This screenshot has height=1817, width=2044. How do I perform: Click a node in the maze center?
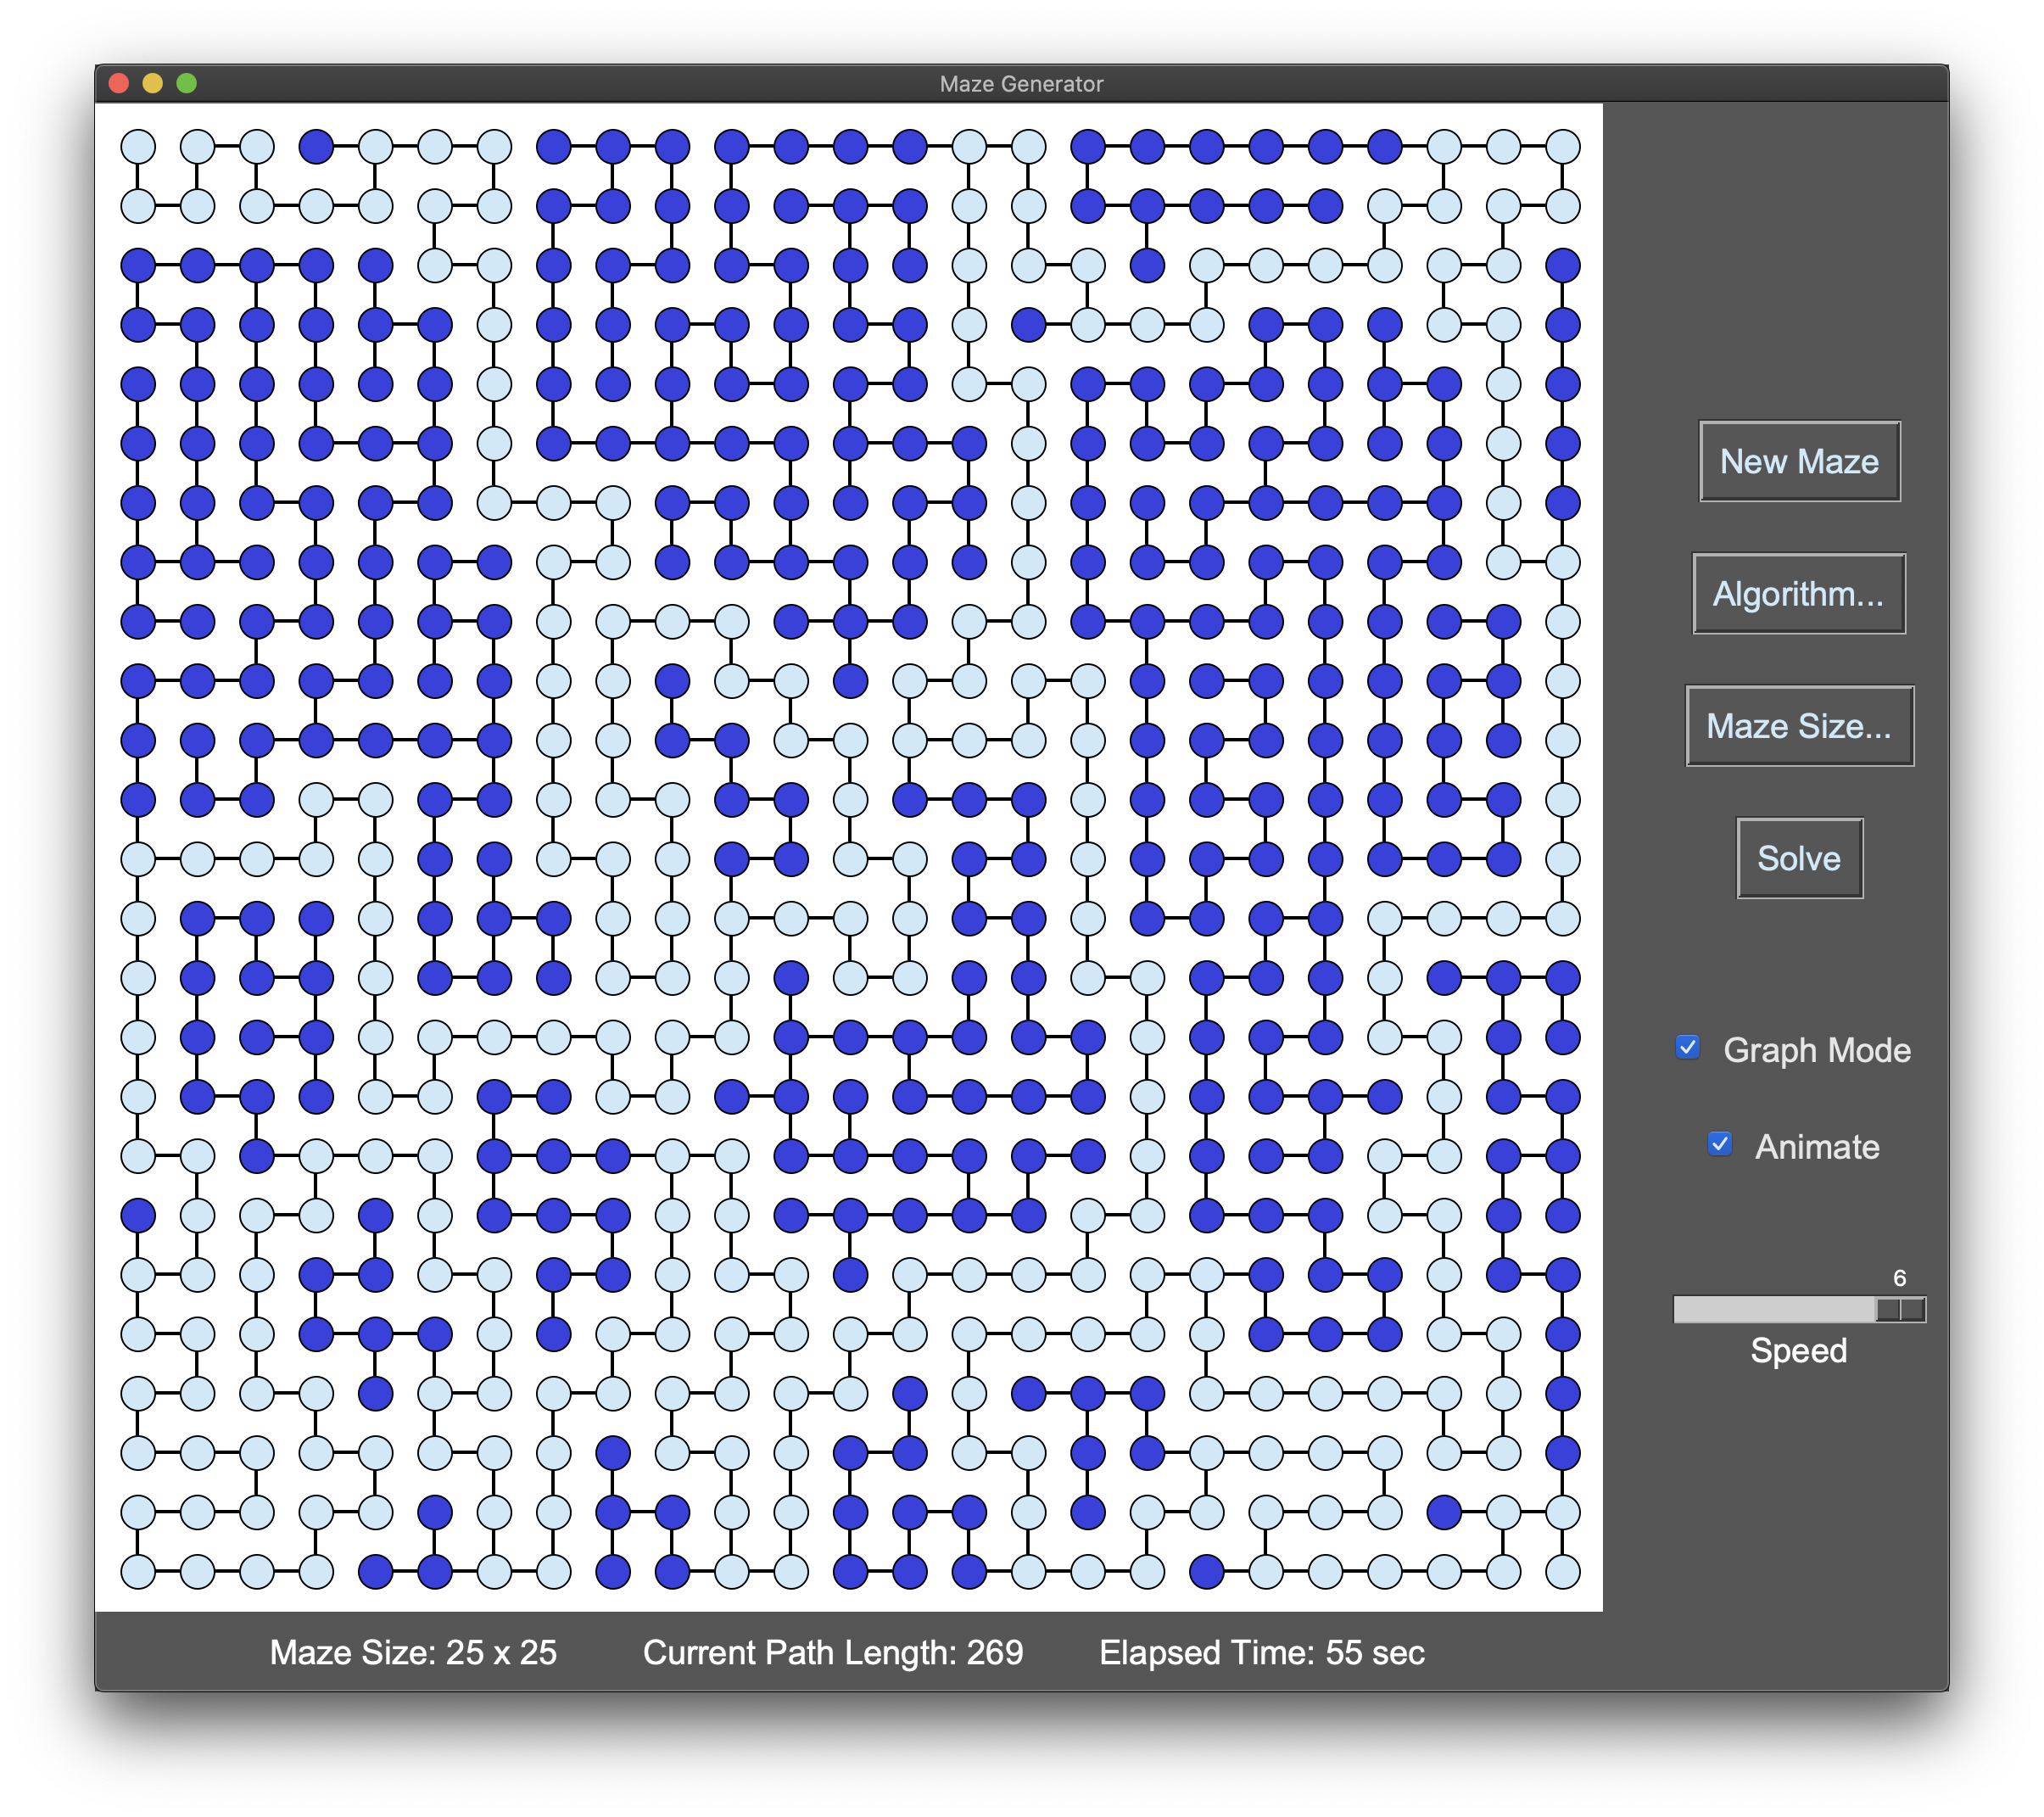849,860
